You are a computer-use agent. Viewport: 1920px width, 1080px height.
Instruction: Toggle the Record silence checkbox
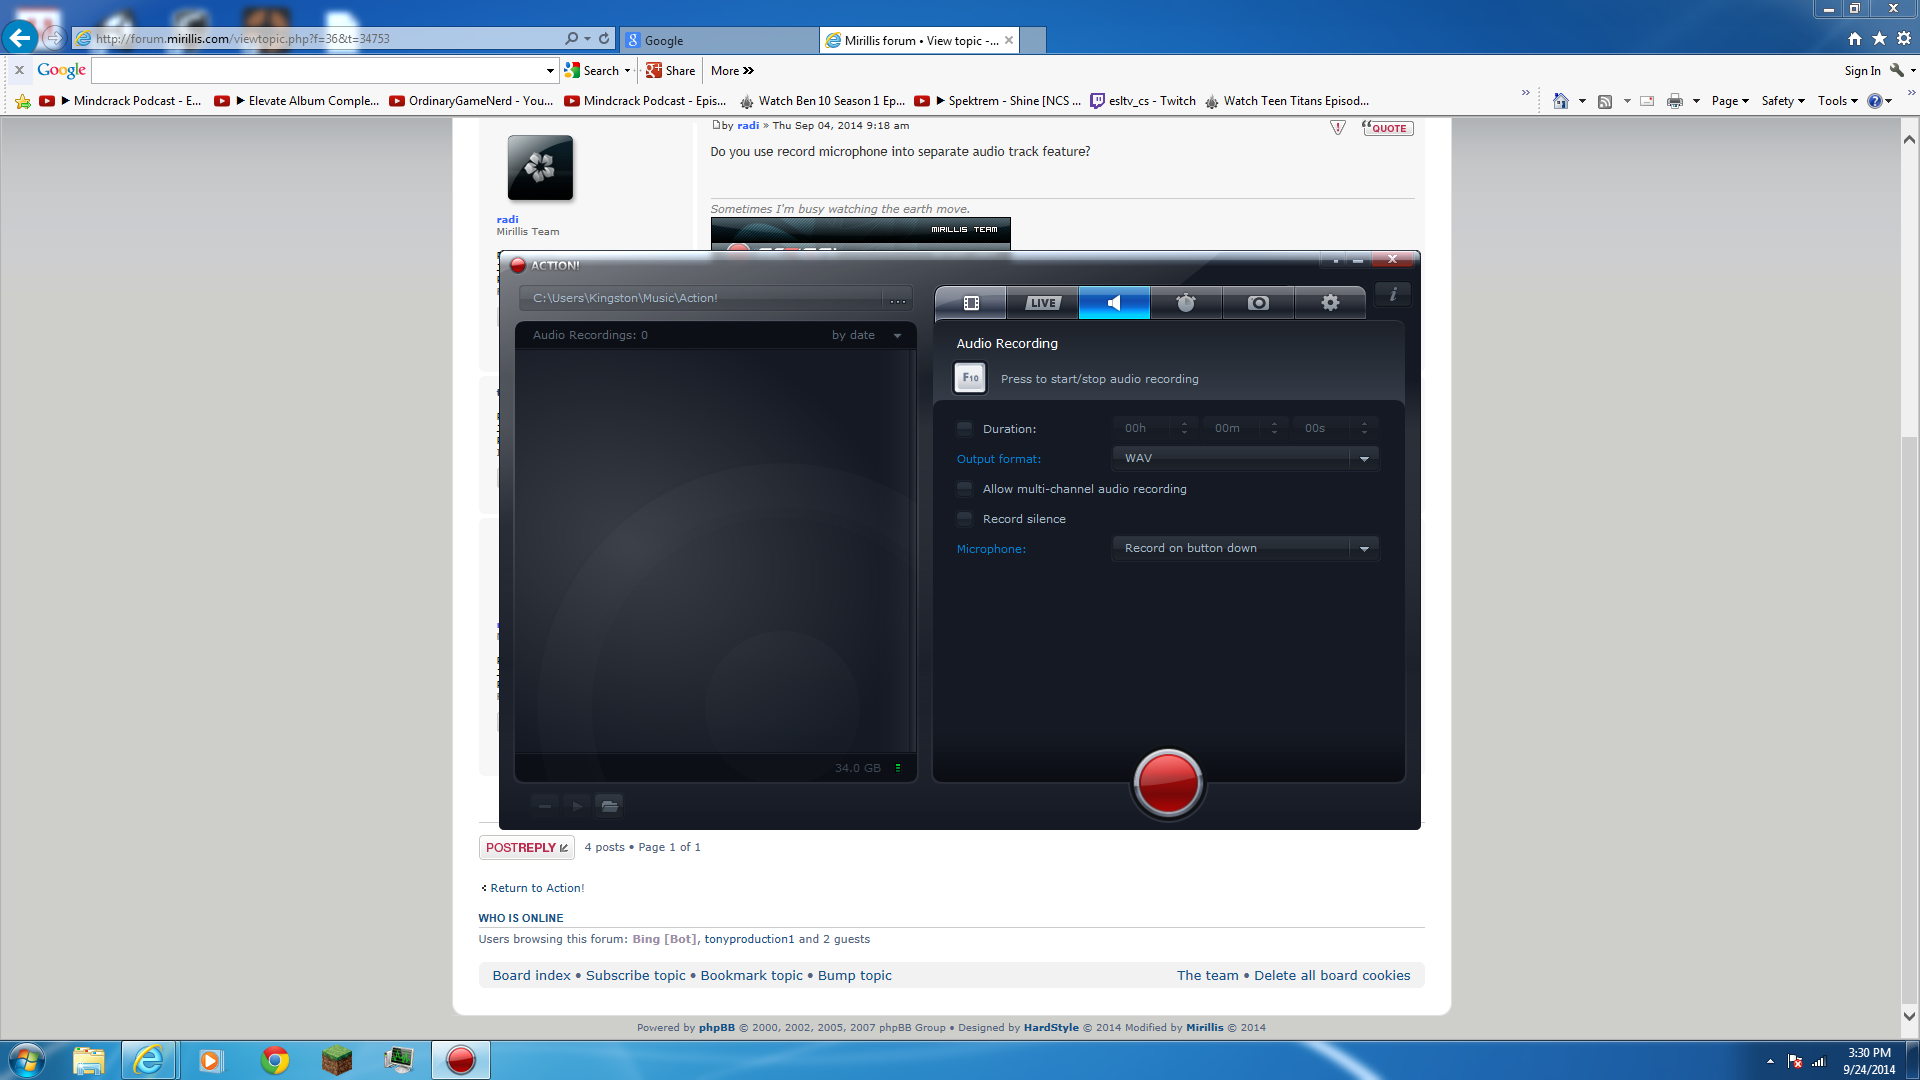point(964,519)
